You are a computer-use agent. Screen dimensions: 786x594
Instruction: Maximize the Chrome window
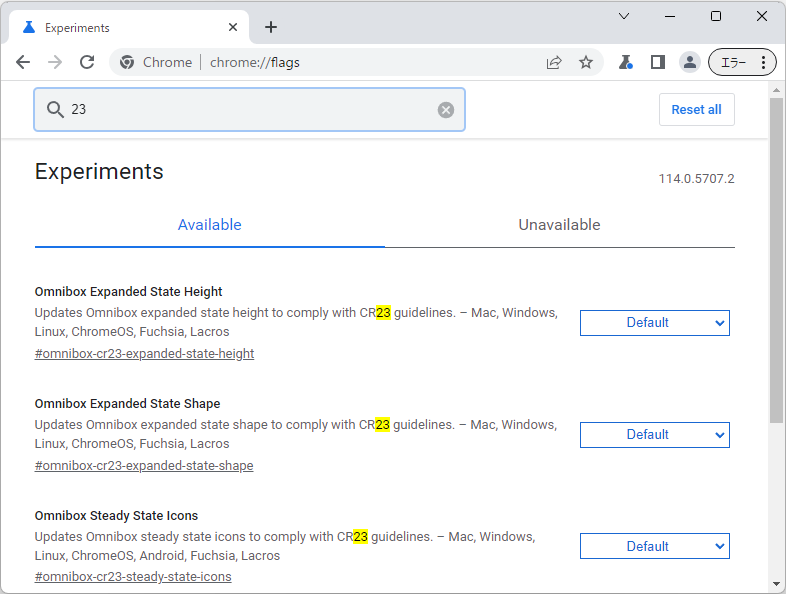pos(716,16)
